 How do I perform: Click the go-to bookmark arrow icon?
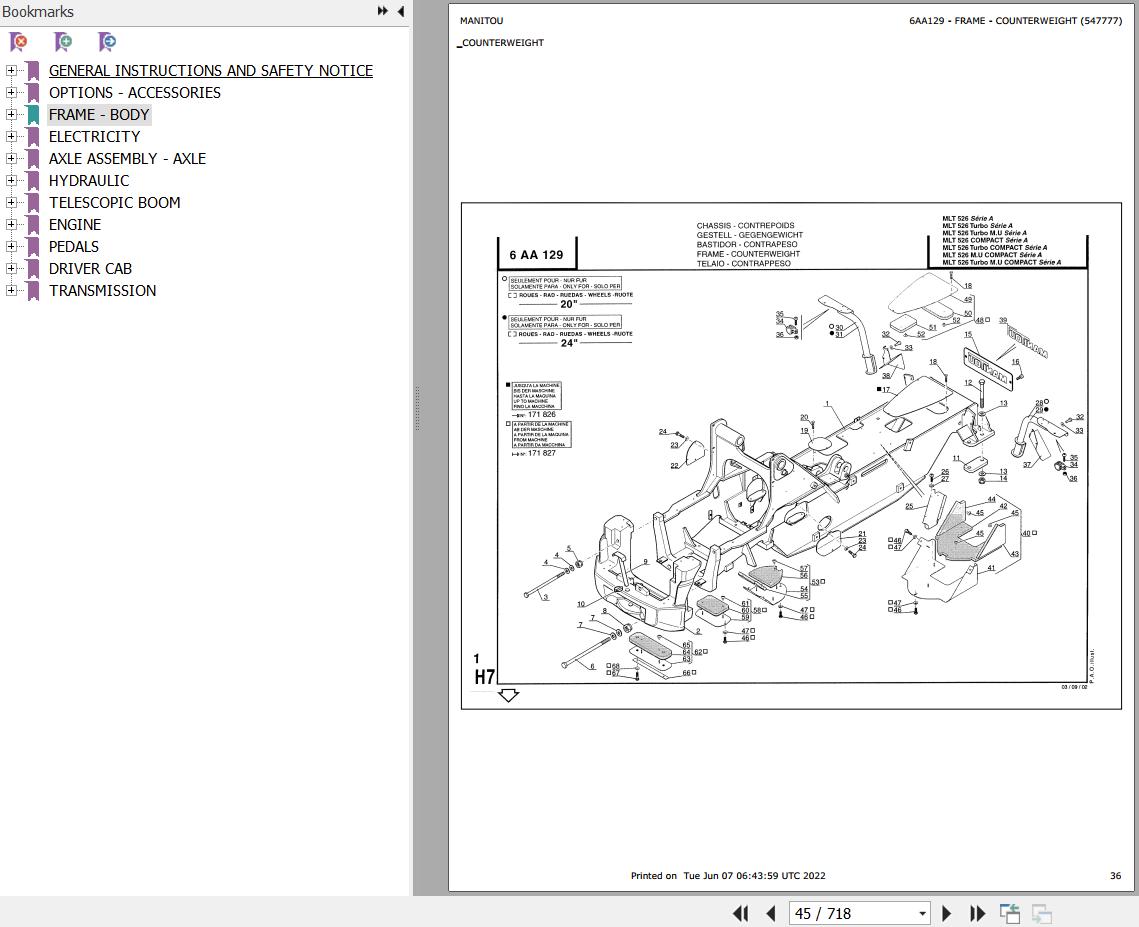(x=107, y=42)
